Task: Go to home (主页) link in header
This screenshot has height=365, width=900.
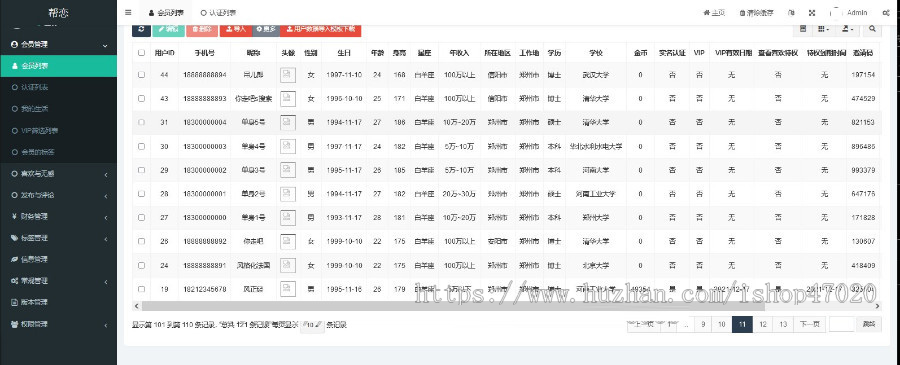Action: (x=714, y=13)
